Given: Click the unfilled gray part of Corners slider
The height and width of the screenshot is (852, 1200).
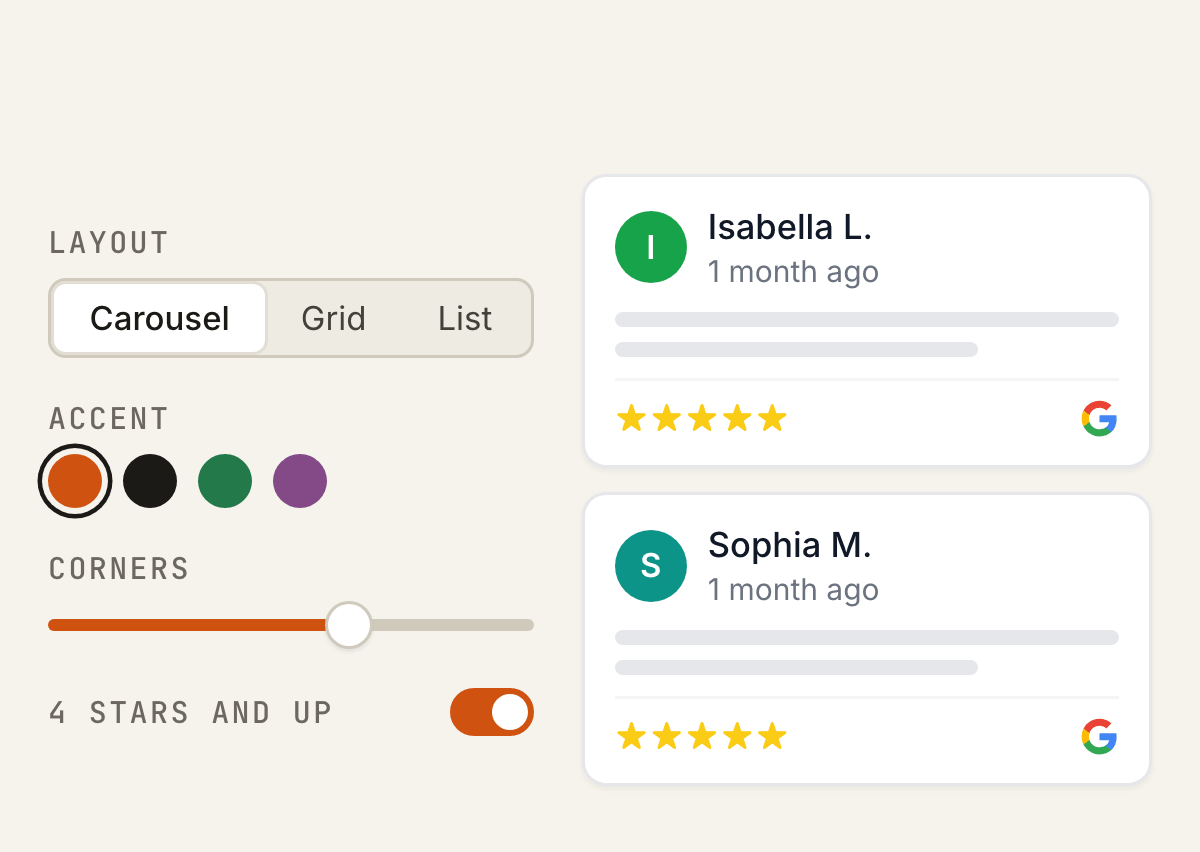Looking at the screenshot, I should (x=452, y=625).
